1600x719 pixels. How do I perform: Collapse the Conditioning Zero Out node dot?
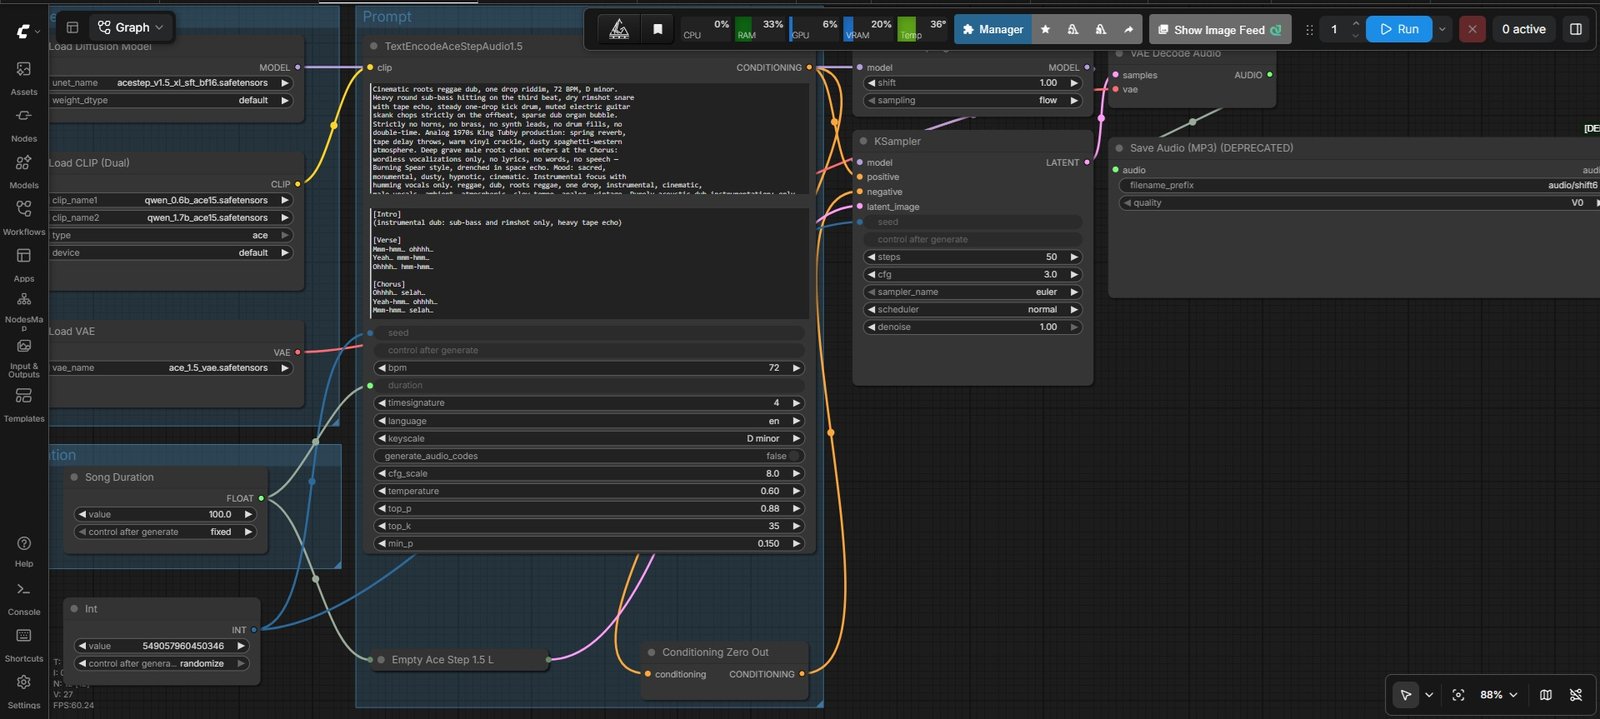point(651,652)
